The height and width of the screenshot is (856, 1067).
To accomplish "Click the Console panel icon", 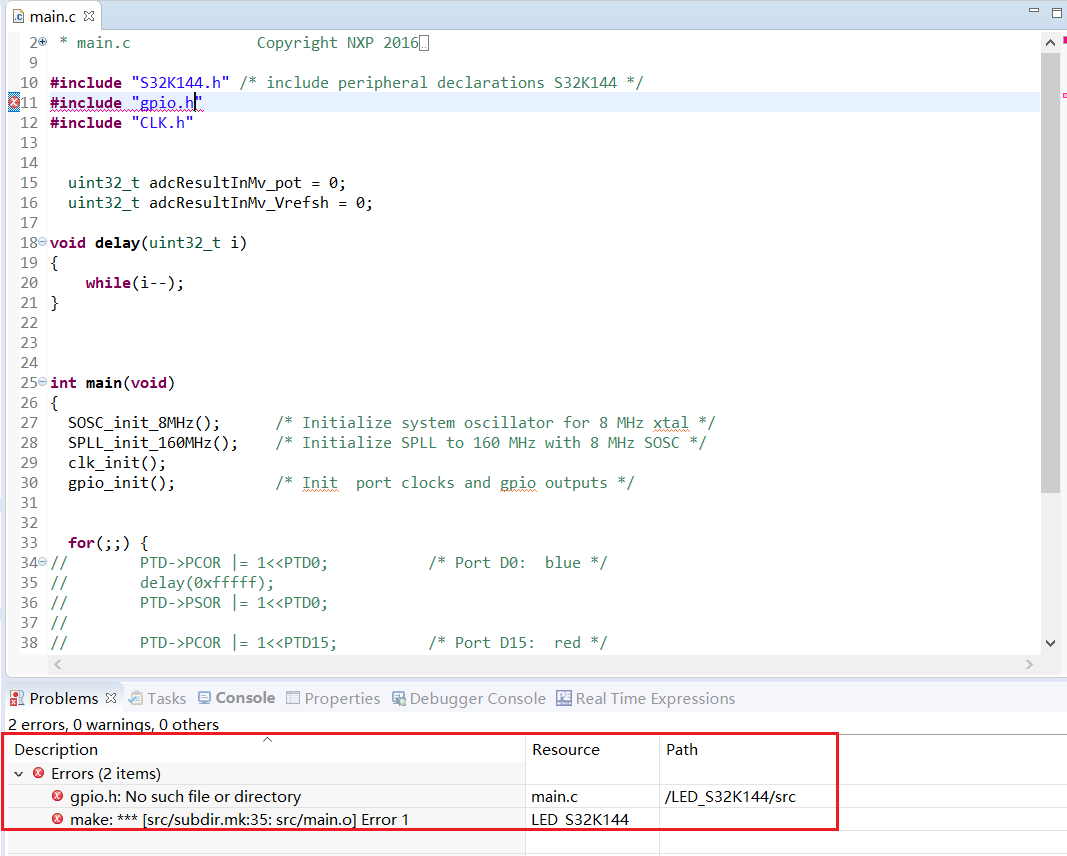I will (x=202, y=697).
